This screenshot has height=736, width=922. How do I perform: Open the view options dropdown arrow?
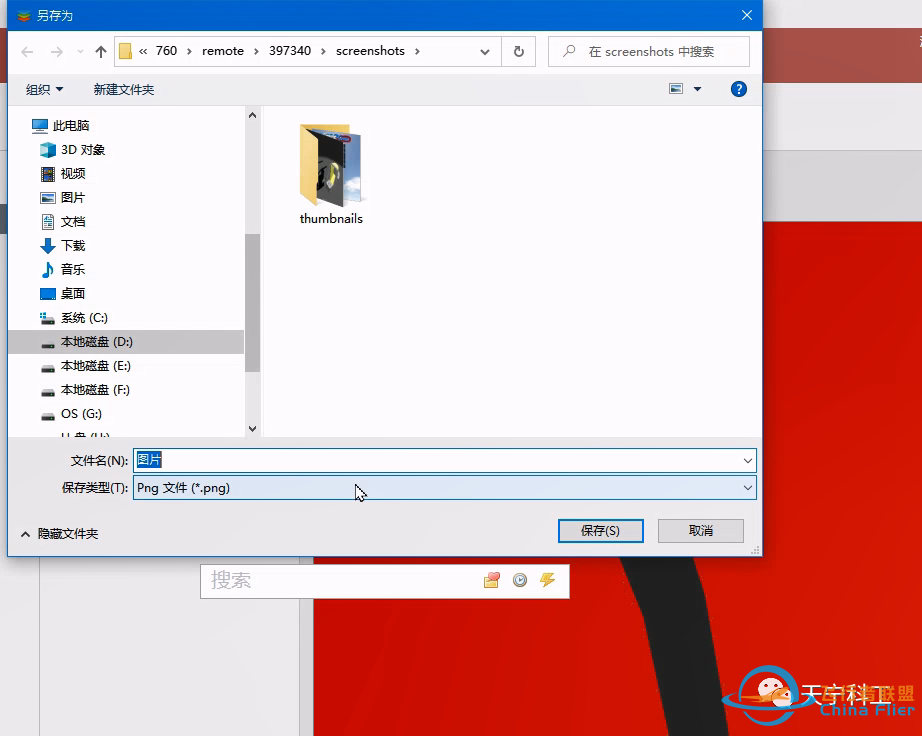pos(698,89)
